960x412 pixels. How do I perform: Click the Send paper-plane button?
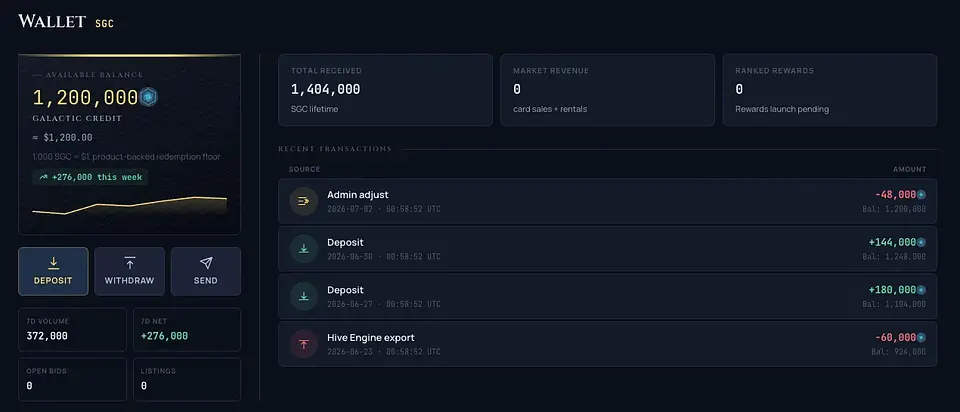click(x=206, y=271)
